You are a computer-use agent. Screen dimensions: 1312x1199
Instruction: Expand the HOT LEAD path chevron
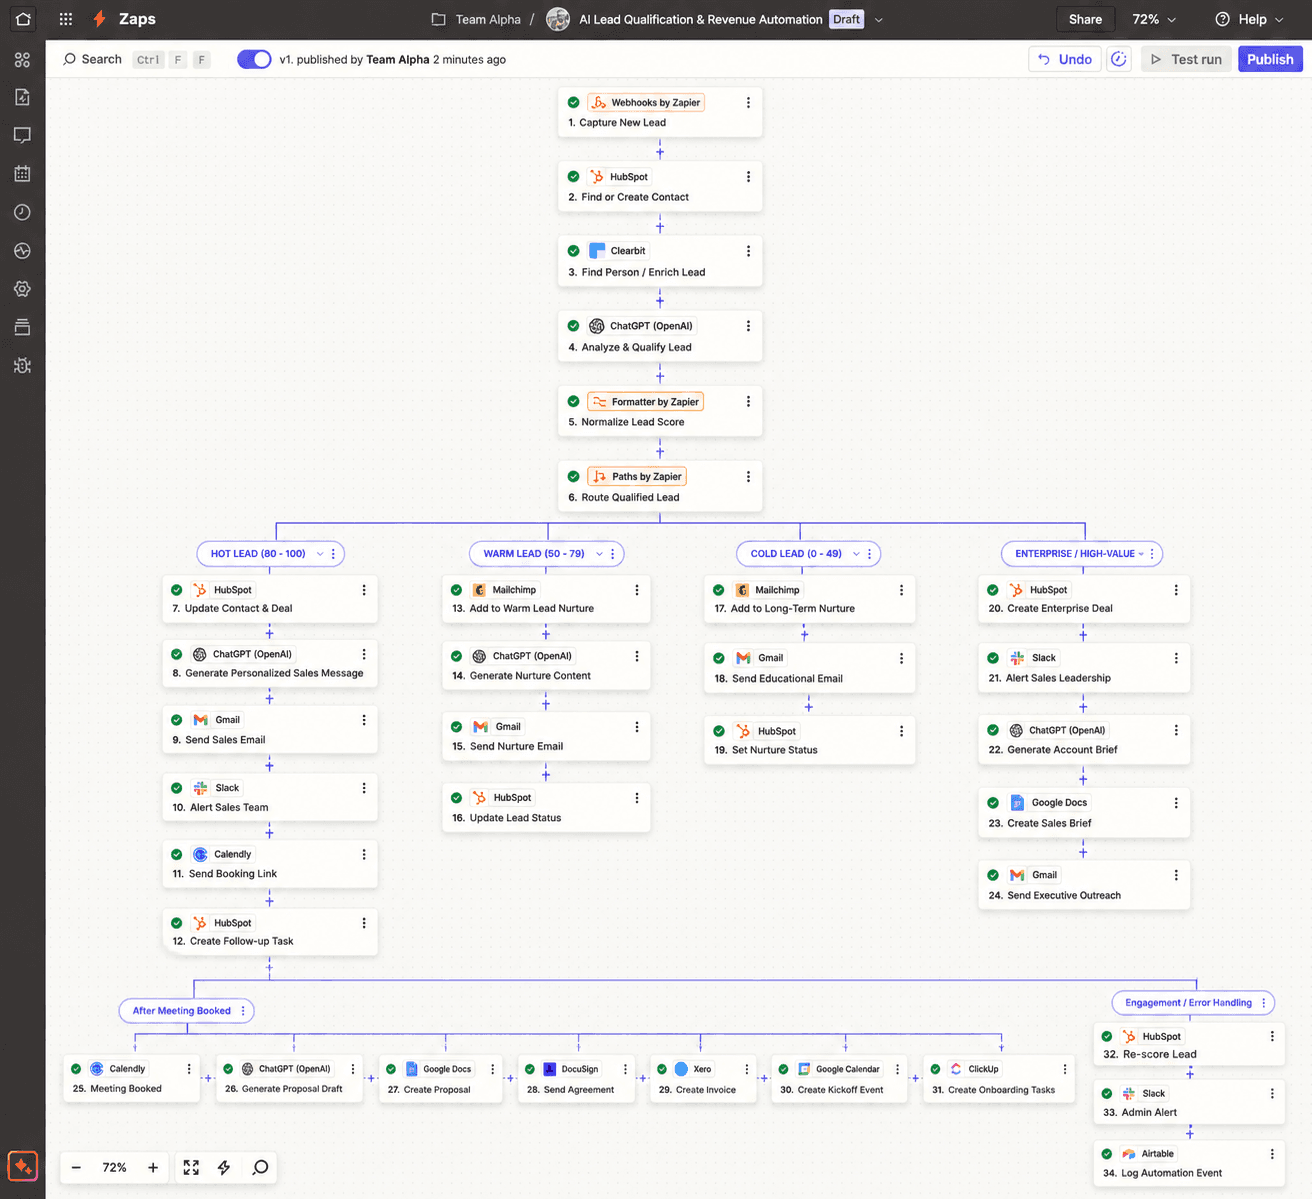[320, 554]
